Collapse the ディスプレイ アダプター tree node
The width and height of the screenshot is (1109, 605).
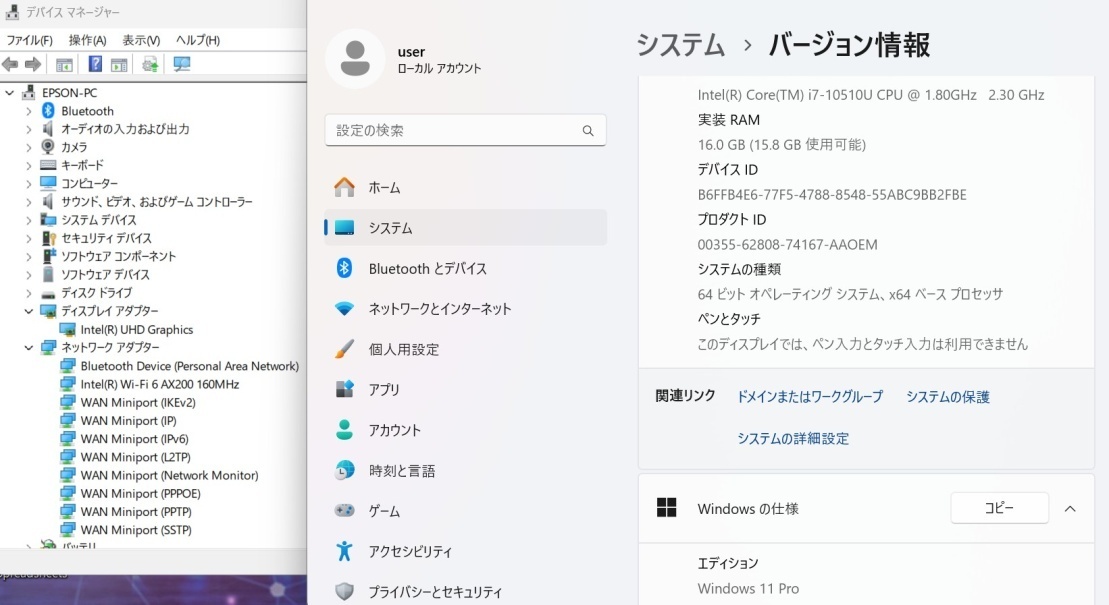coord(31,311)
